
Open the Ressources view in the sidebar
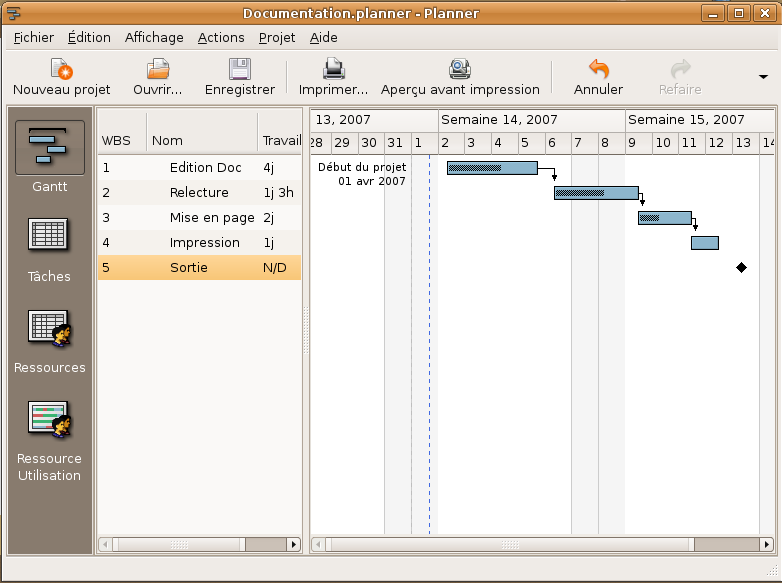(49, 328)
